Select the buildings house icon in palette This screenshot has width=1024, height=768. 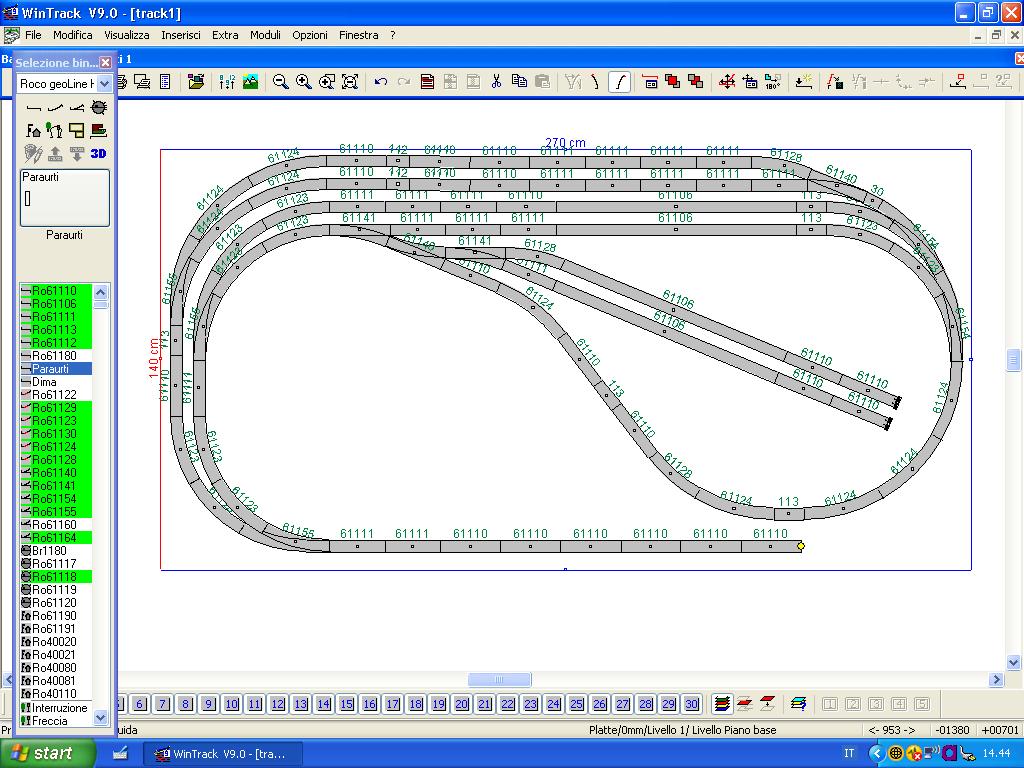[x=33, y=131]
